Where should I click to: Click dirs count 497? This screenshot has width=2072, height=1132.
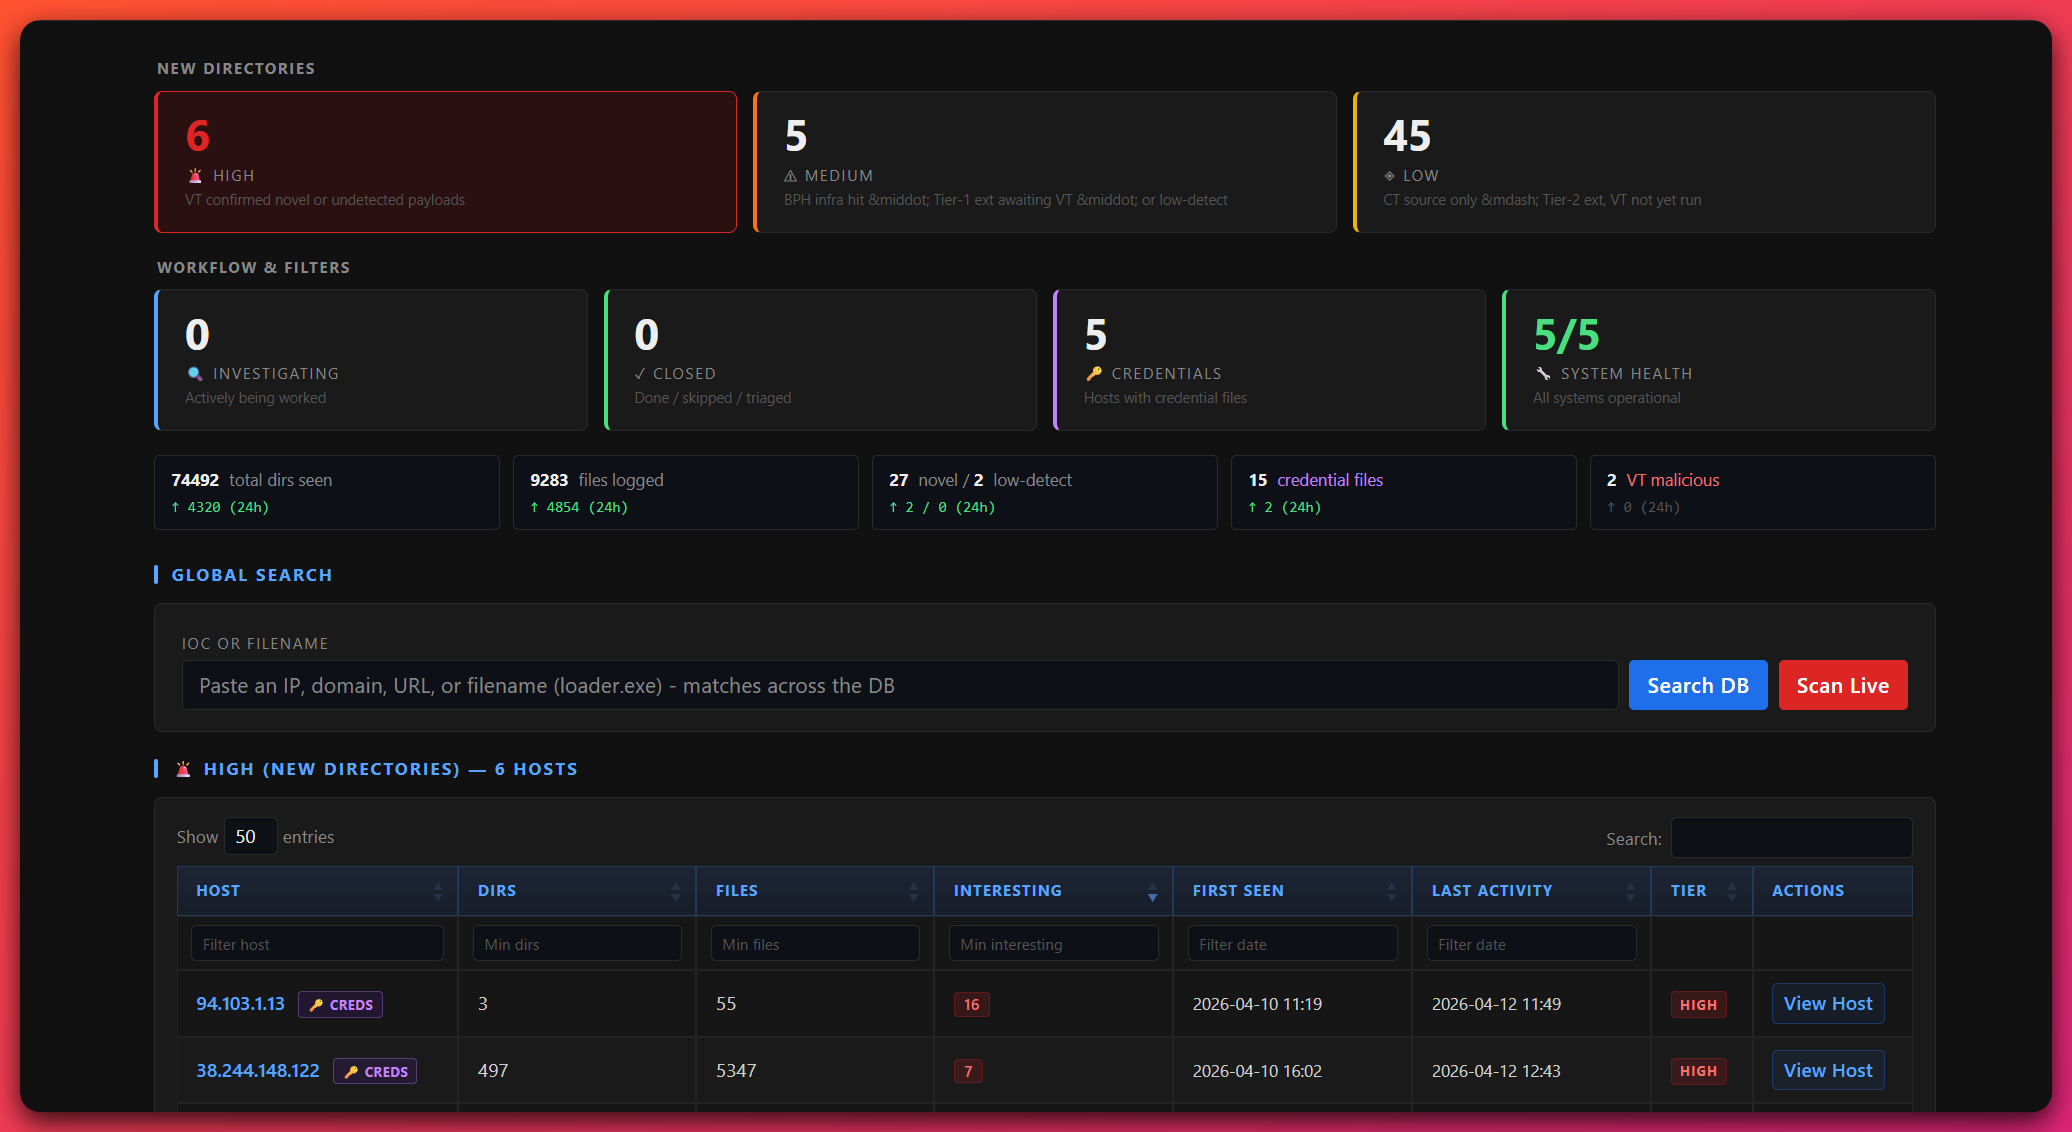493,1071
